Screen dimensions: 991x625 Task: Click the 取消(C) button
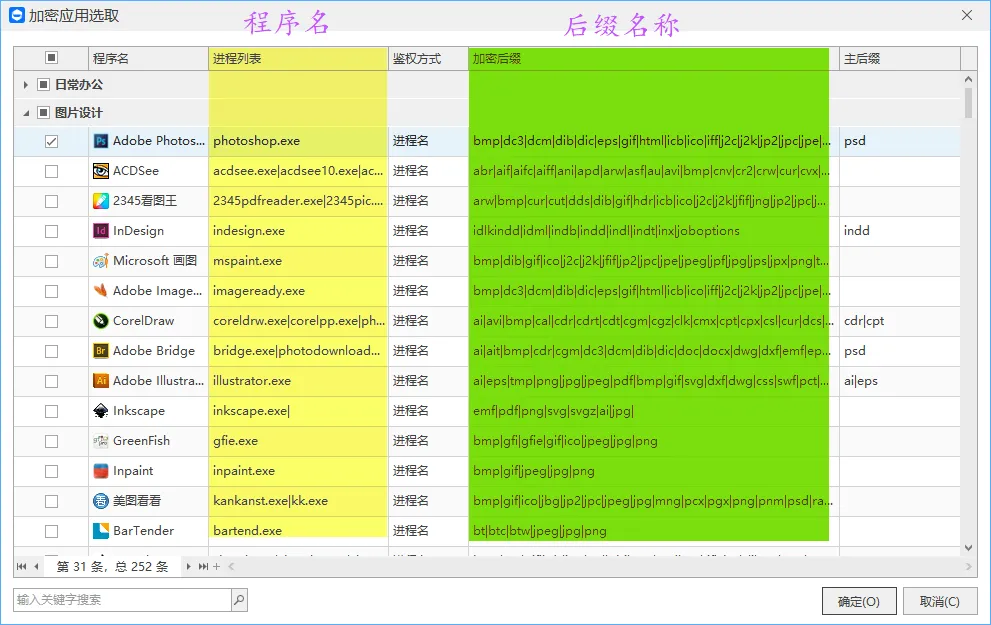coord(940,602)
